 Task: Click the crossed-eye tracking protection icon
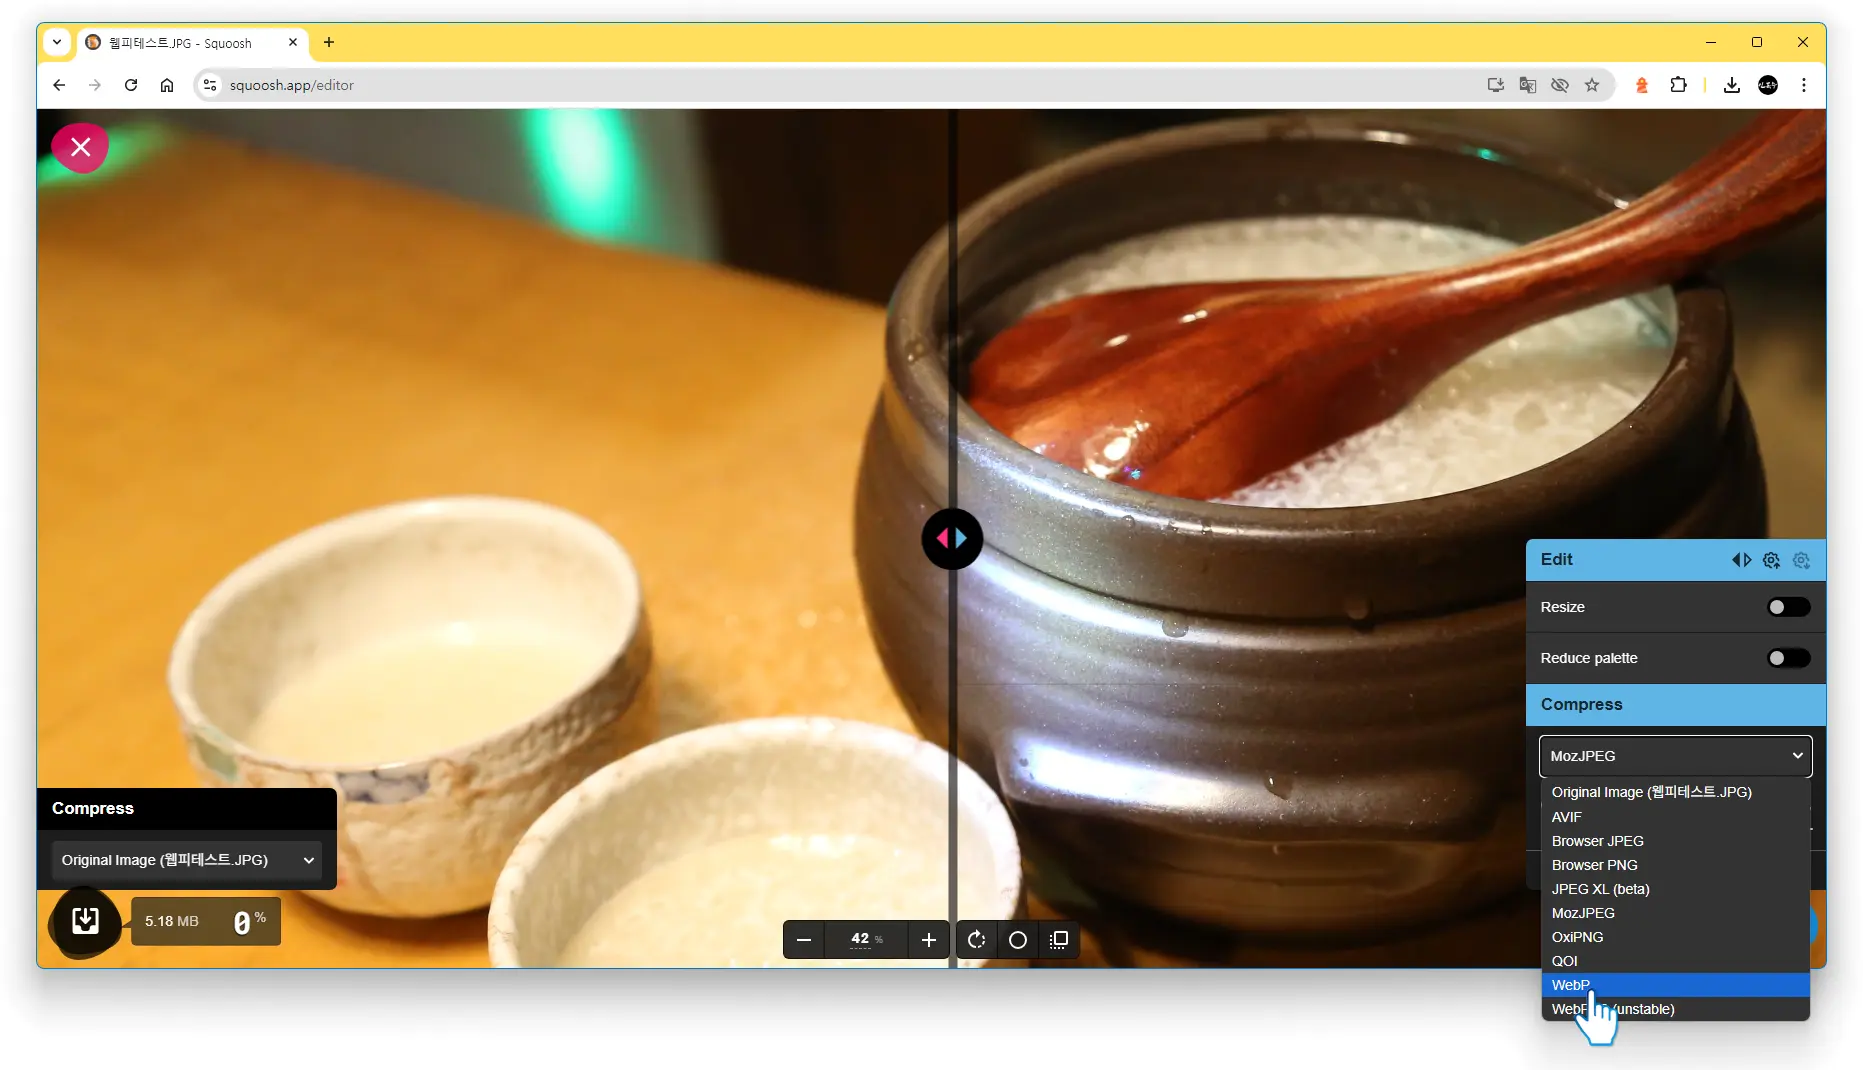tap(1559, 85)
